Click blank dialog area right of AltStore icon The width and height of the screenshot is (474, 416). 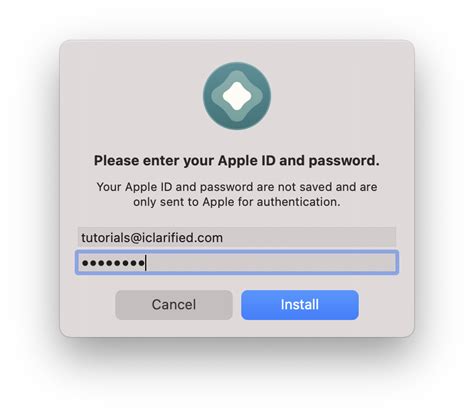pyautogui.click(x=340, y=97)
